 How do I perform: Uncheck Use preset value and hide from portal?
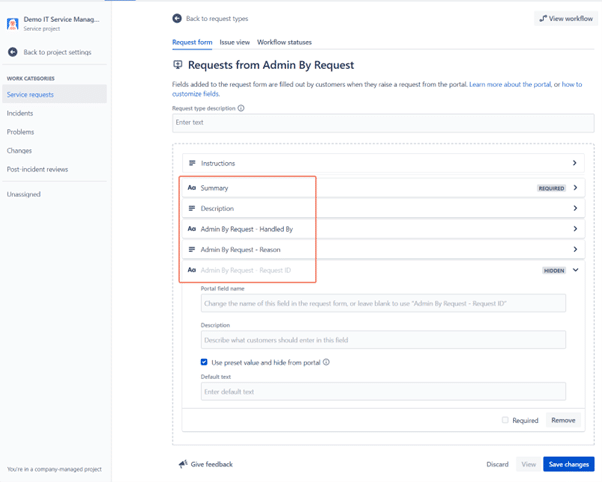click(x=204, y=362)
